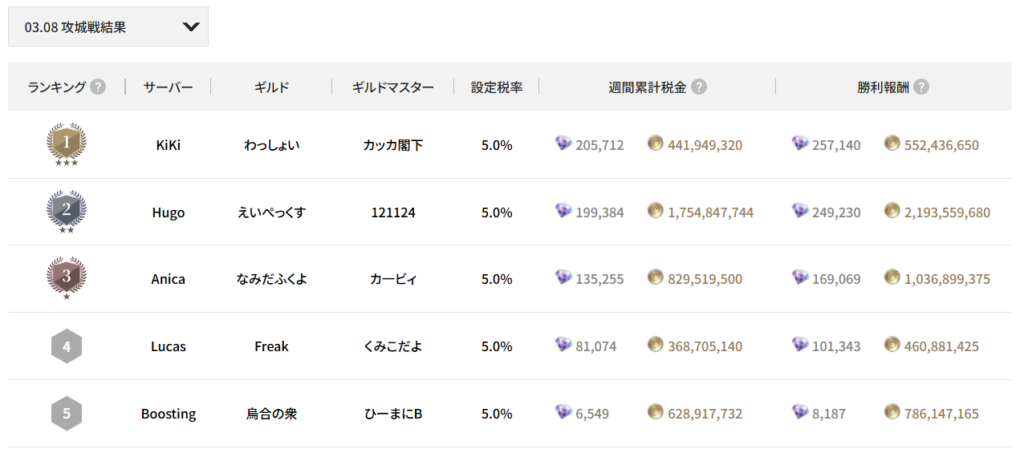
Task: Click the help icon beside 週間累計税金
Action: (x=699, y=87)
